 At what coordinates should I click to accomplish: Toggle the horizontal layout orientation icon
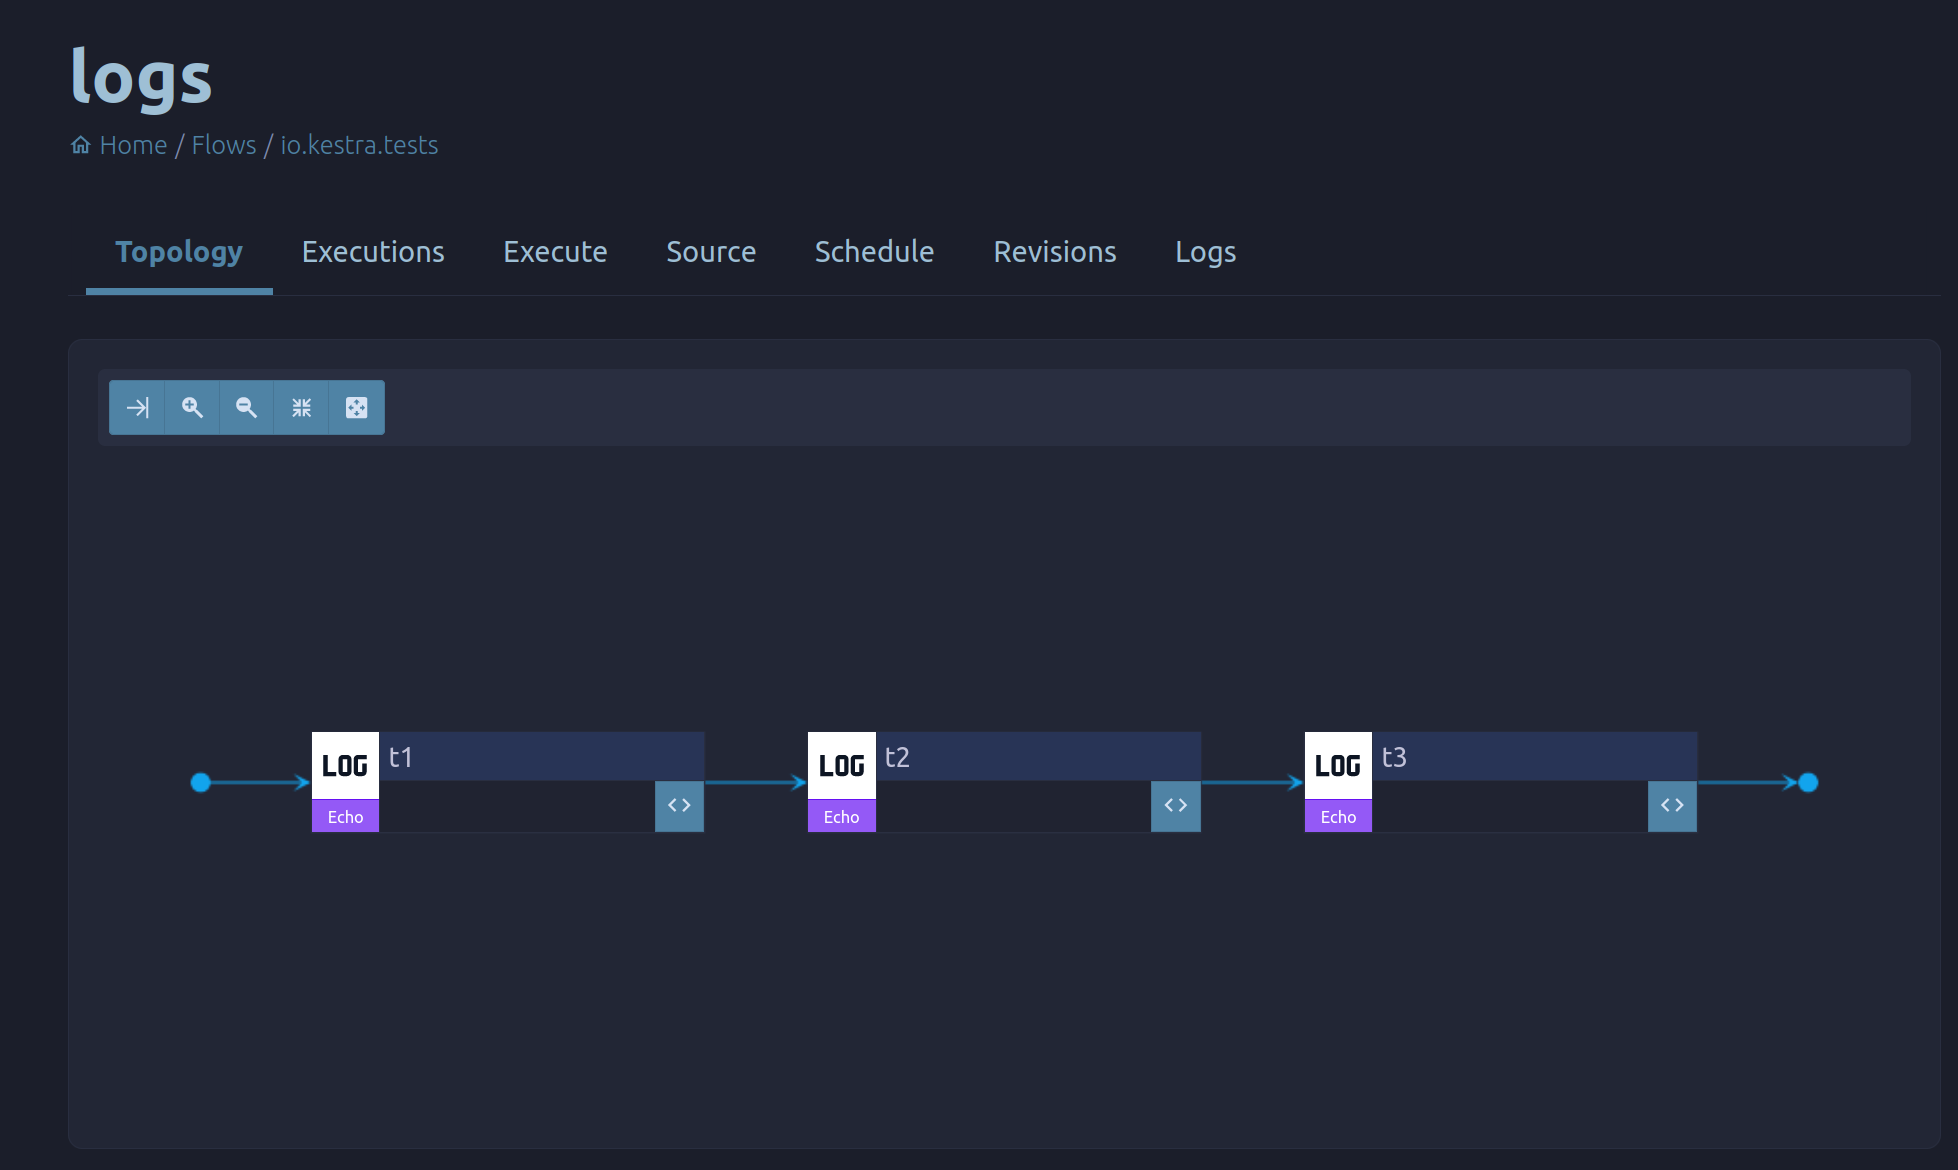click(137, 407)
